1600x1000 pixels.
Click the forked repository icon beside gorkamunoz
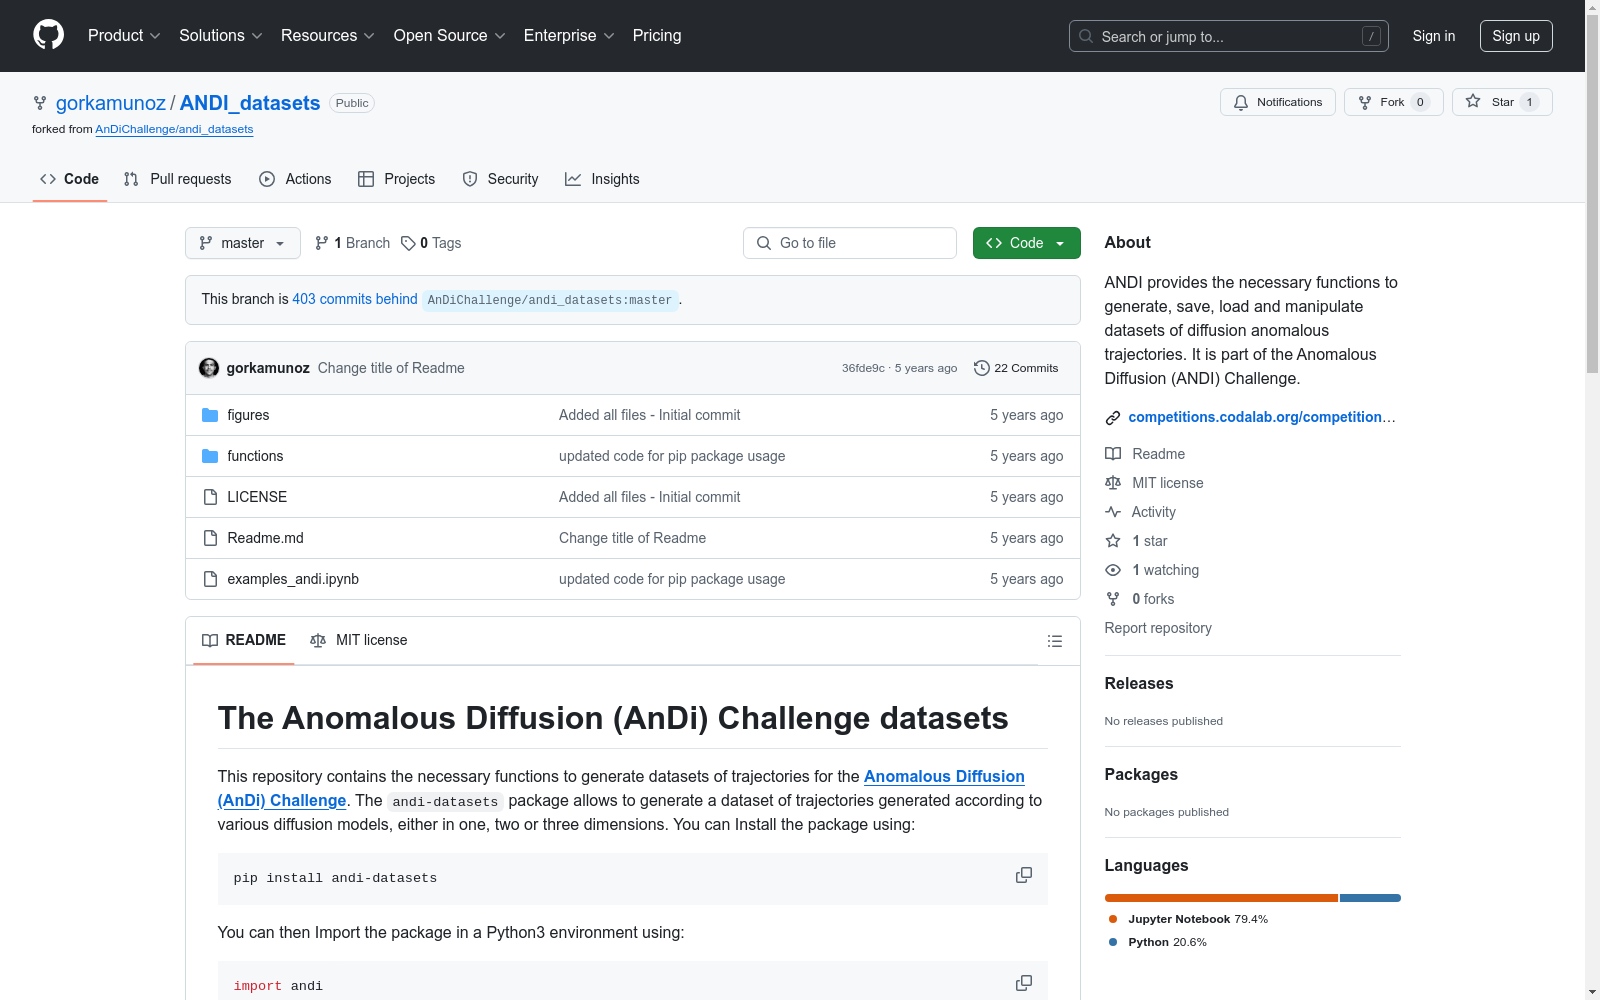tap(40, 103)
